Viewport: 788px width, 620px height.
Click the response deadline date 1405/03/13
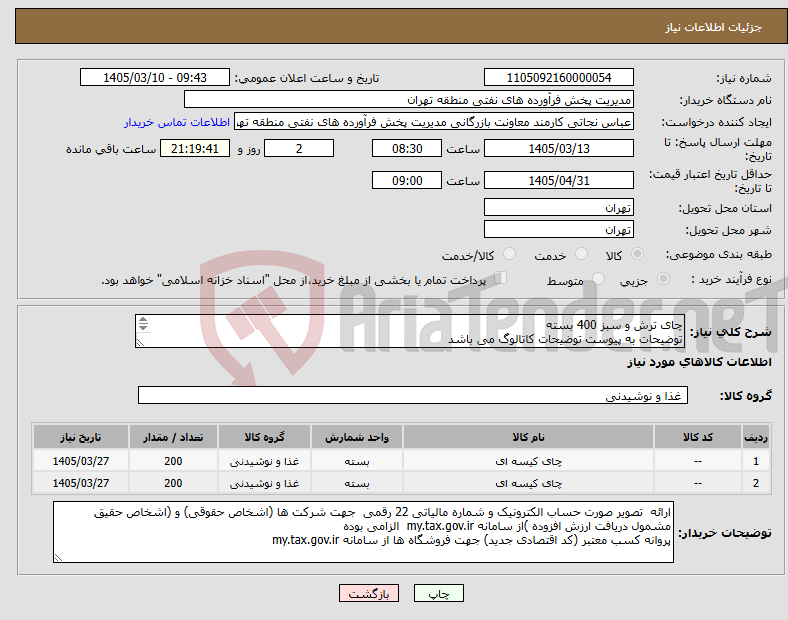click(558, 149)
